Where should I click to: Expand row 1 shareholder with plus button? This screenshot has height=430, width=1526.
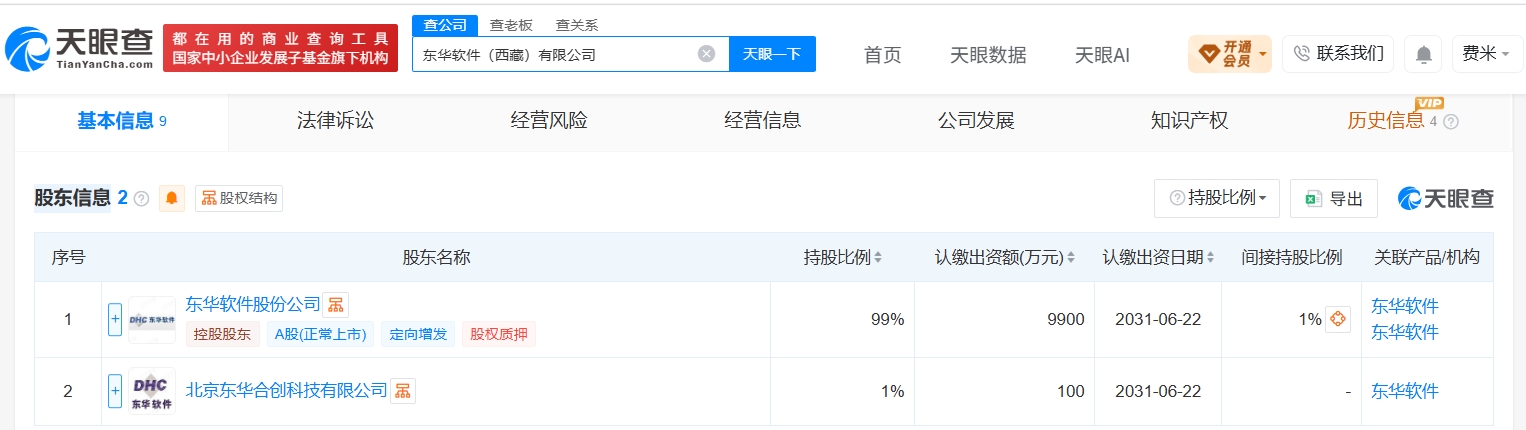(115, 320)
